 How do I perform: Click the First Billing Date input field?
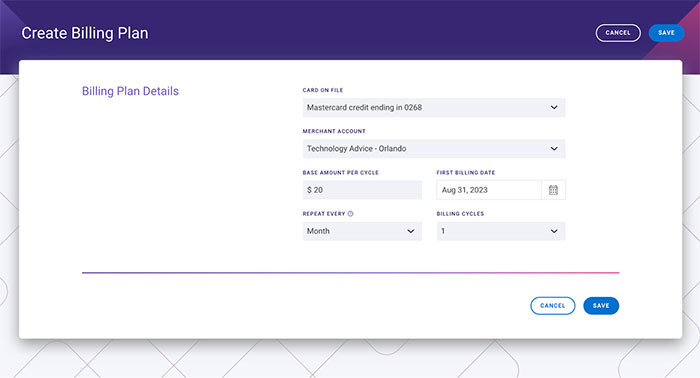pyautogui.click(x=489, y=190)
